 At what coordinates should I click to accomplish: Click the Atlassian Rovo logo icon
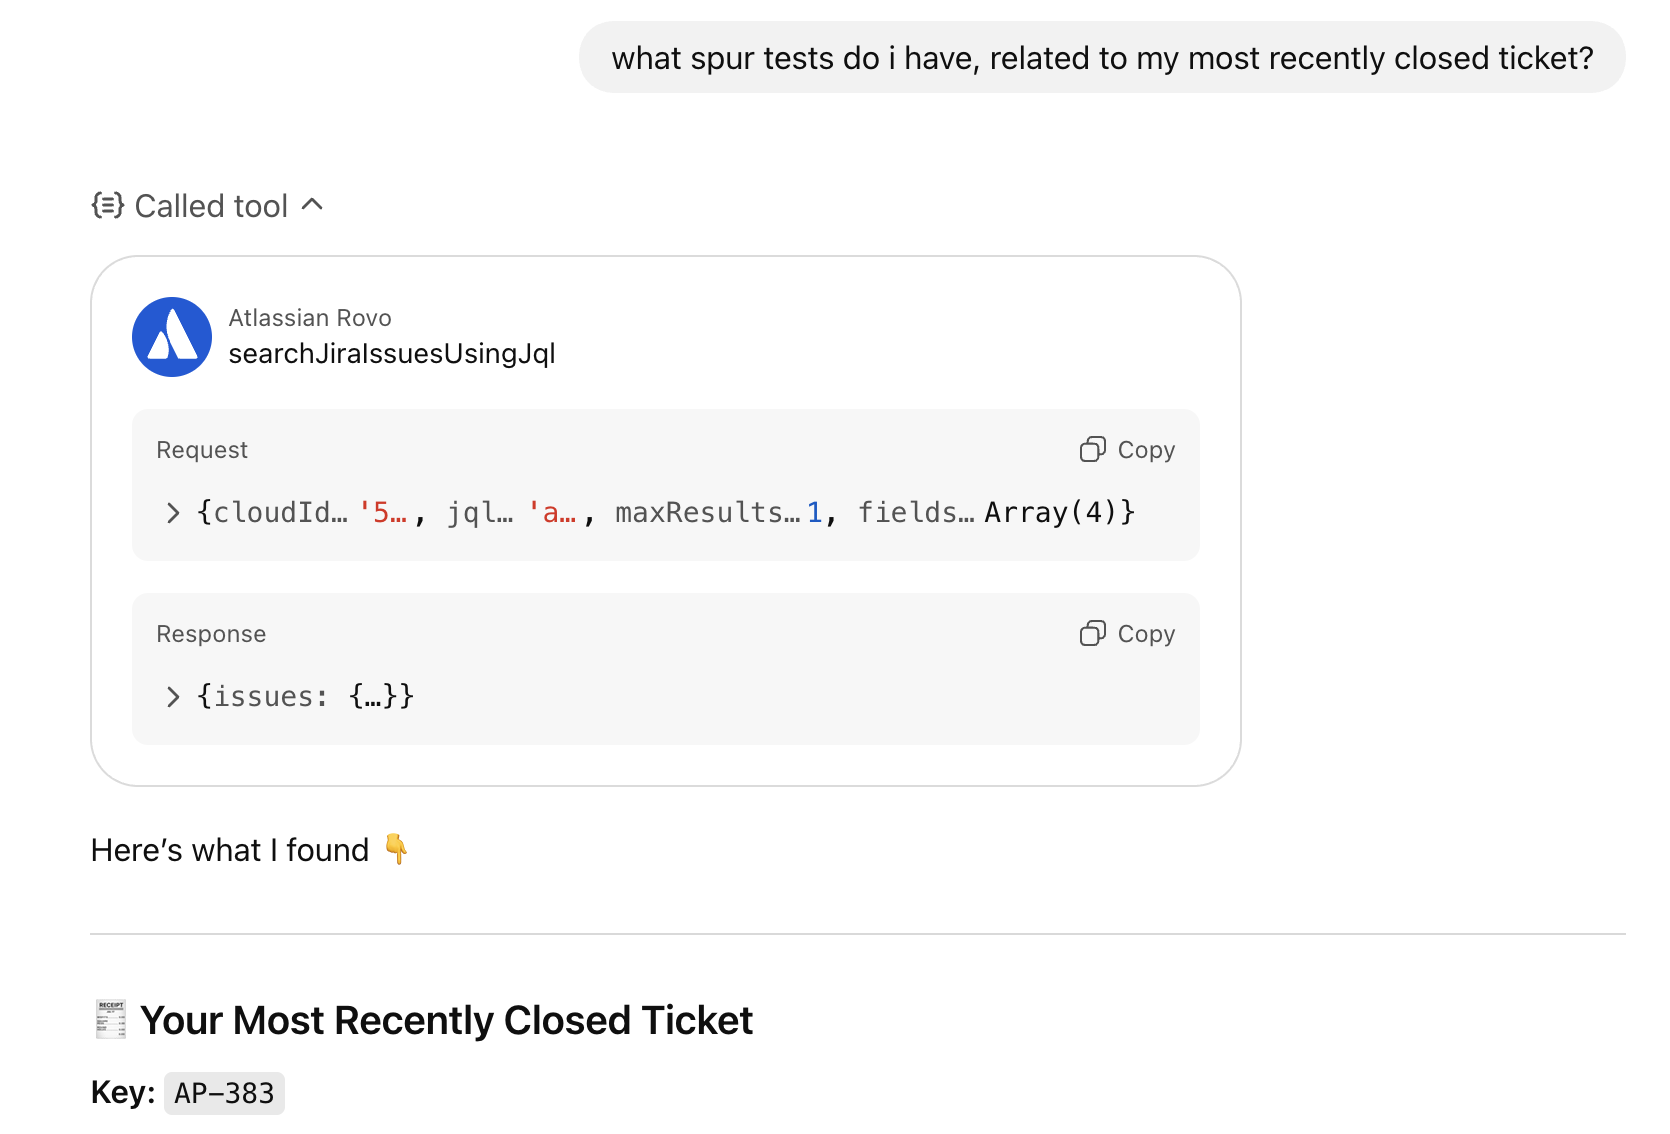point(172,336)
